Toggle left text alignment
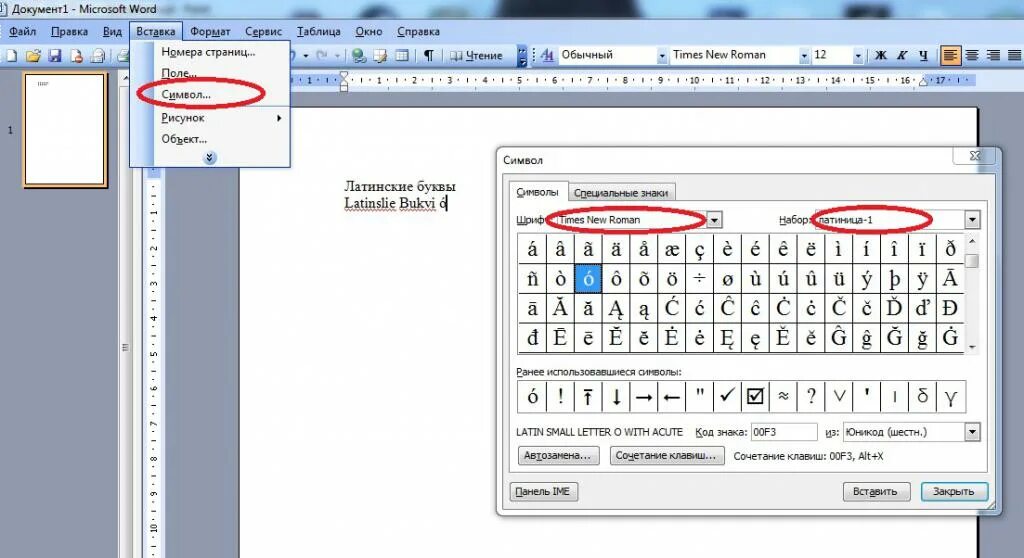 click(x=950, y=56)
